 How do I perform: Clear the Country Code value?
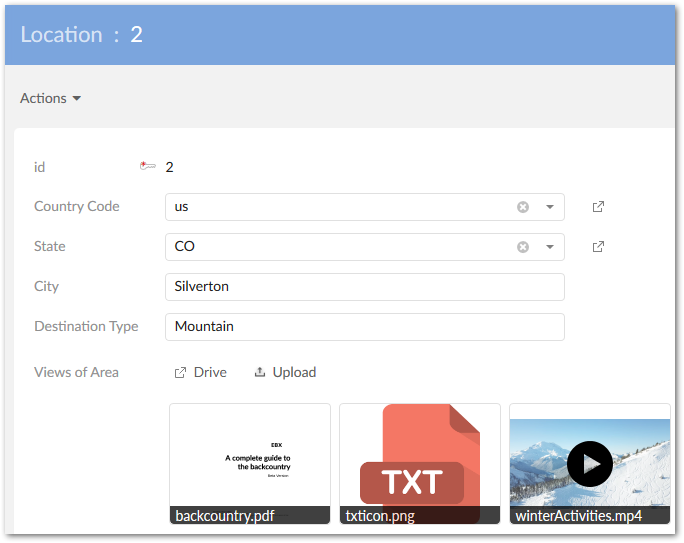click(x=523, y=207)
